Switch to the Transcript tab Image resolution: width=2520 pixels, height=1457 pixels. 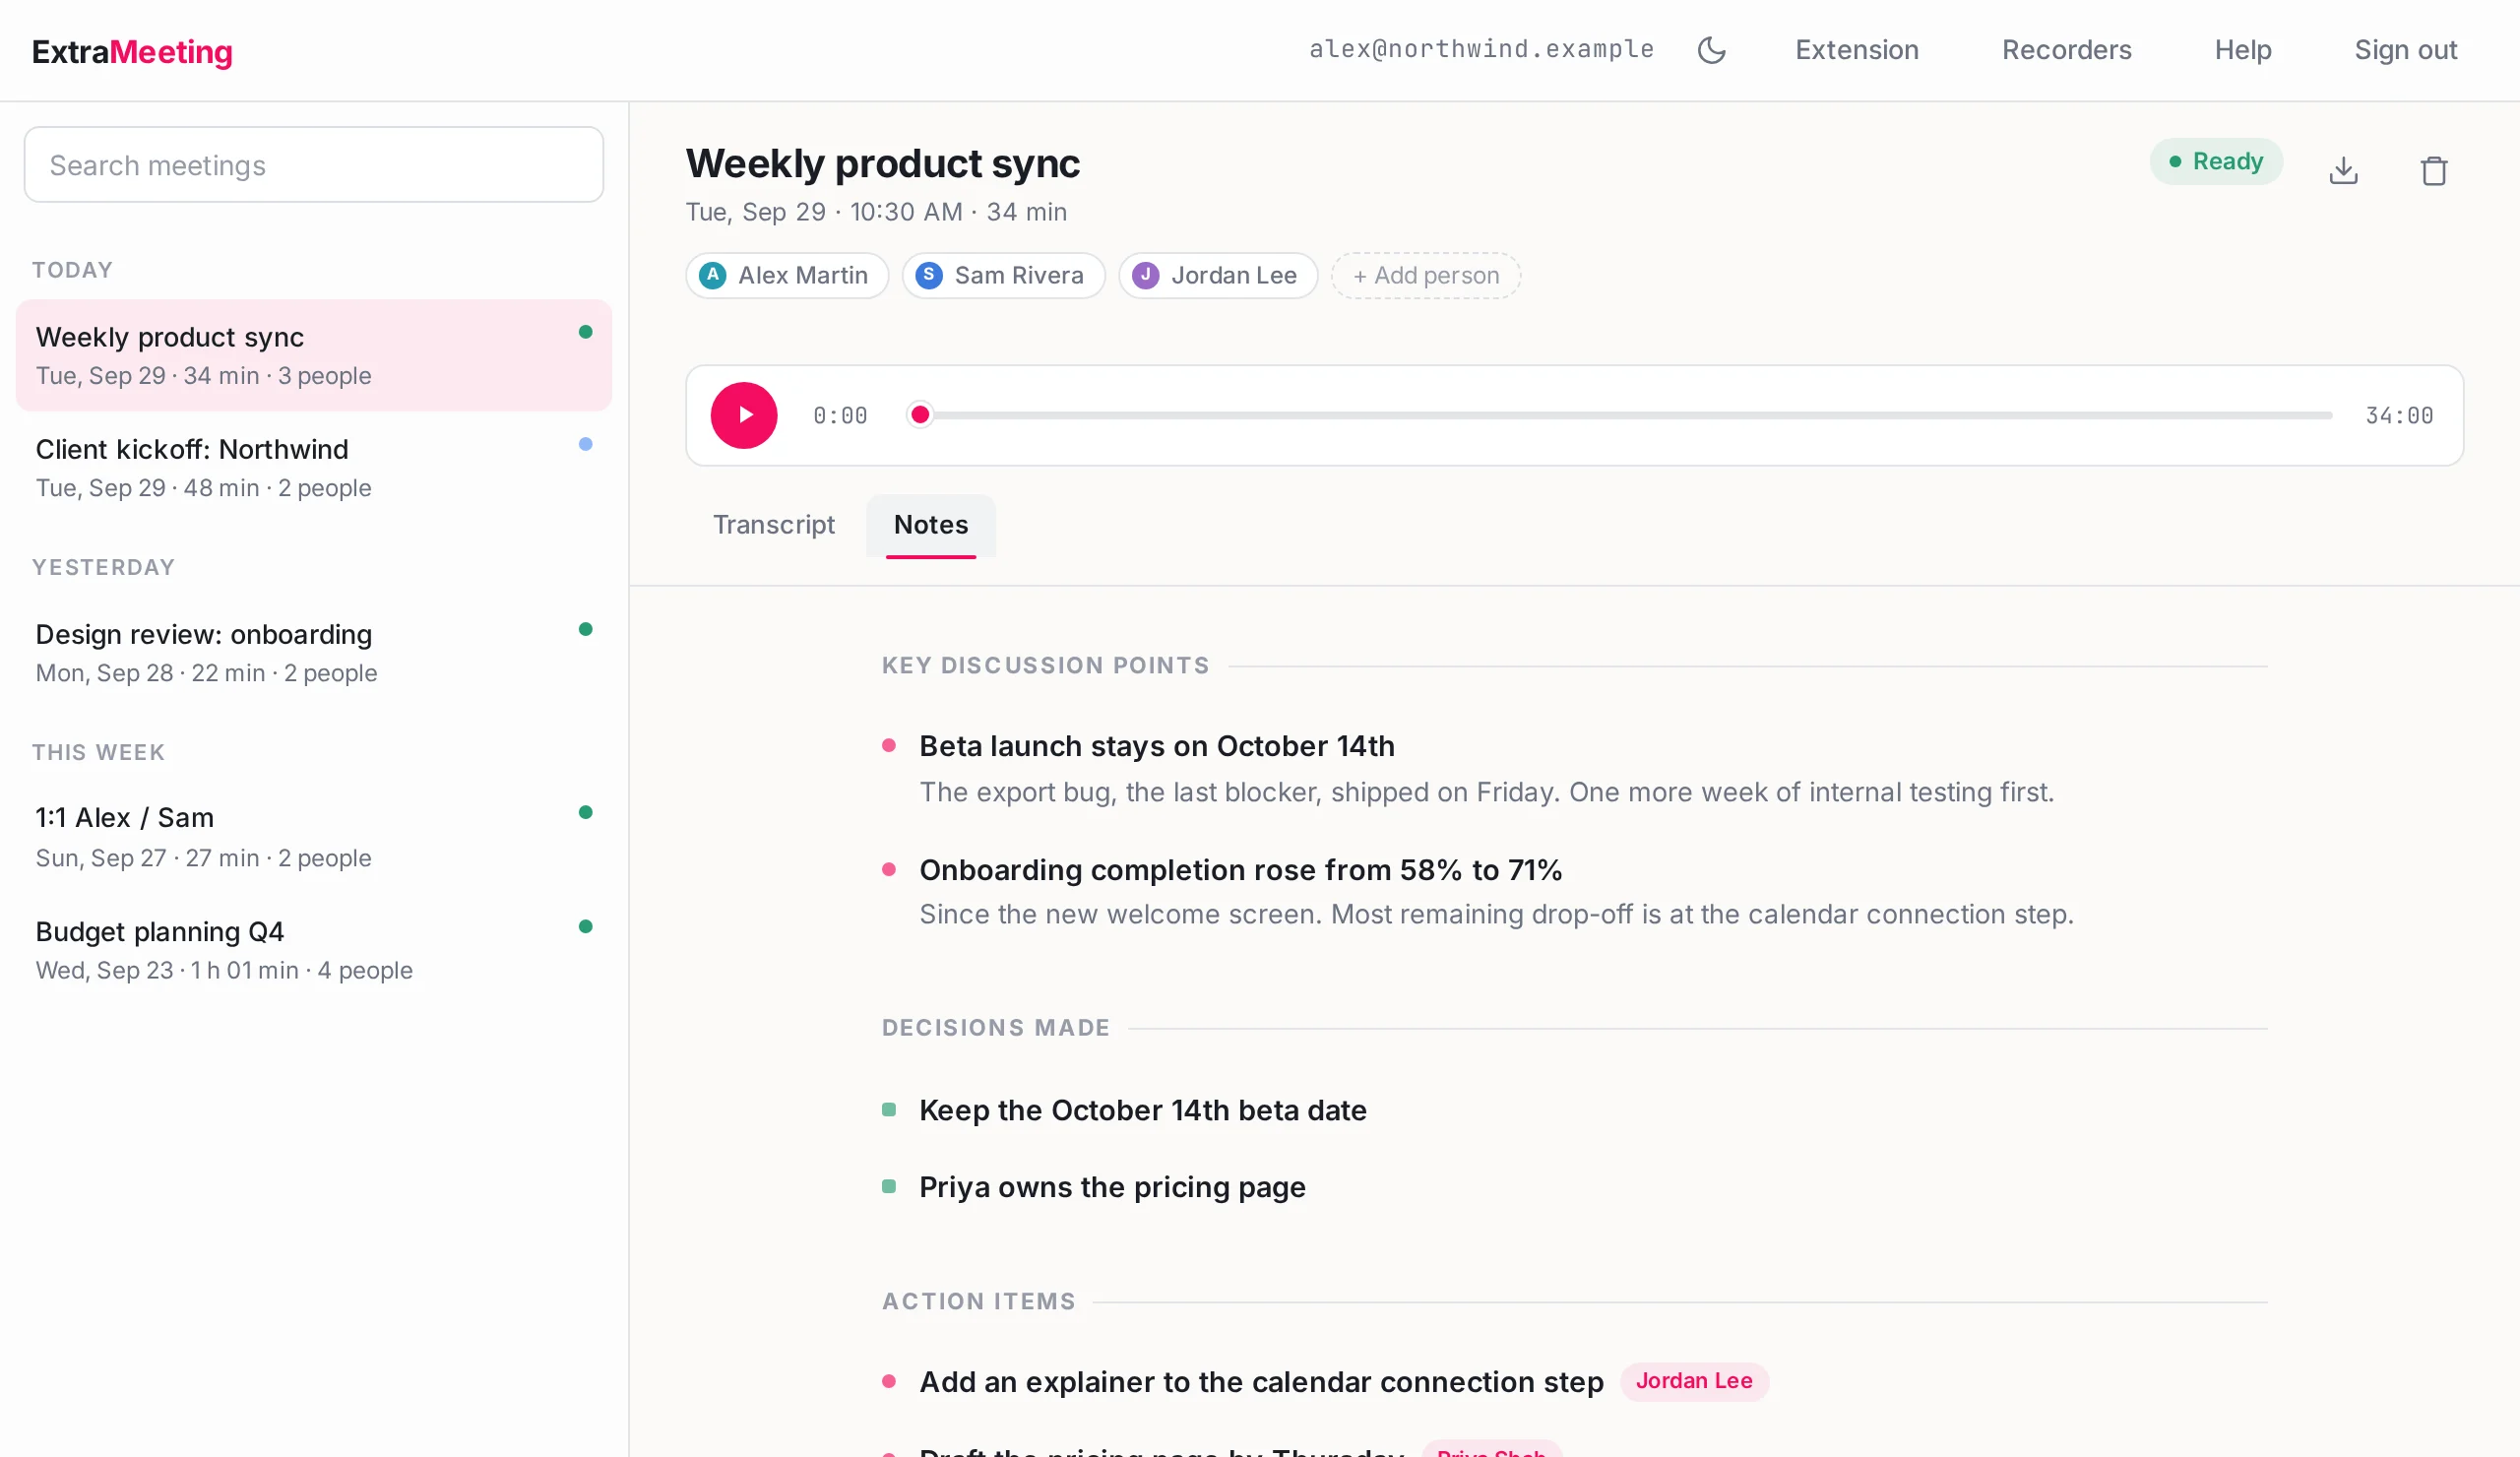coord(773,525)
